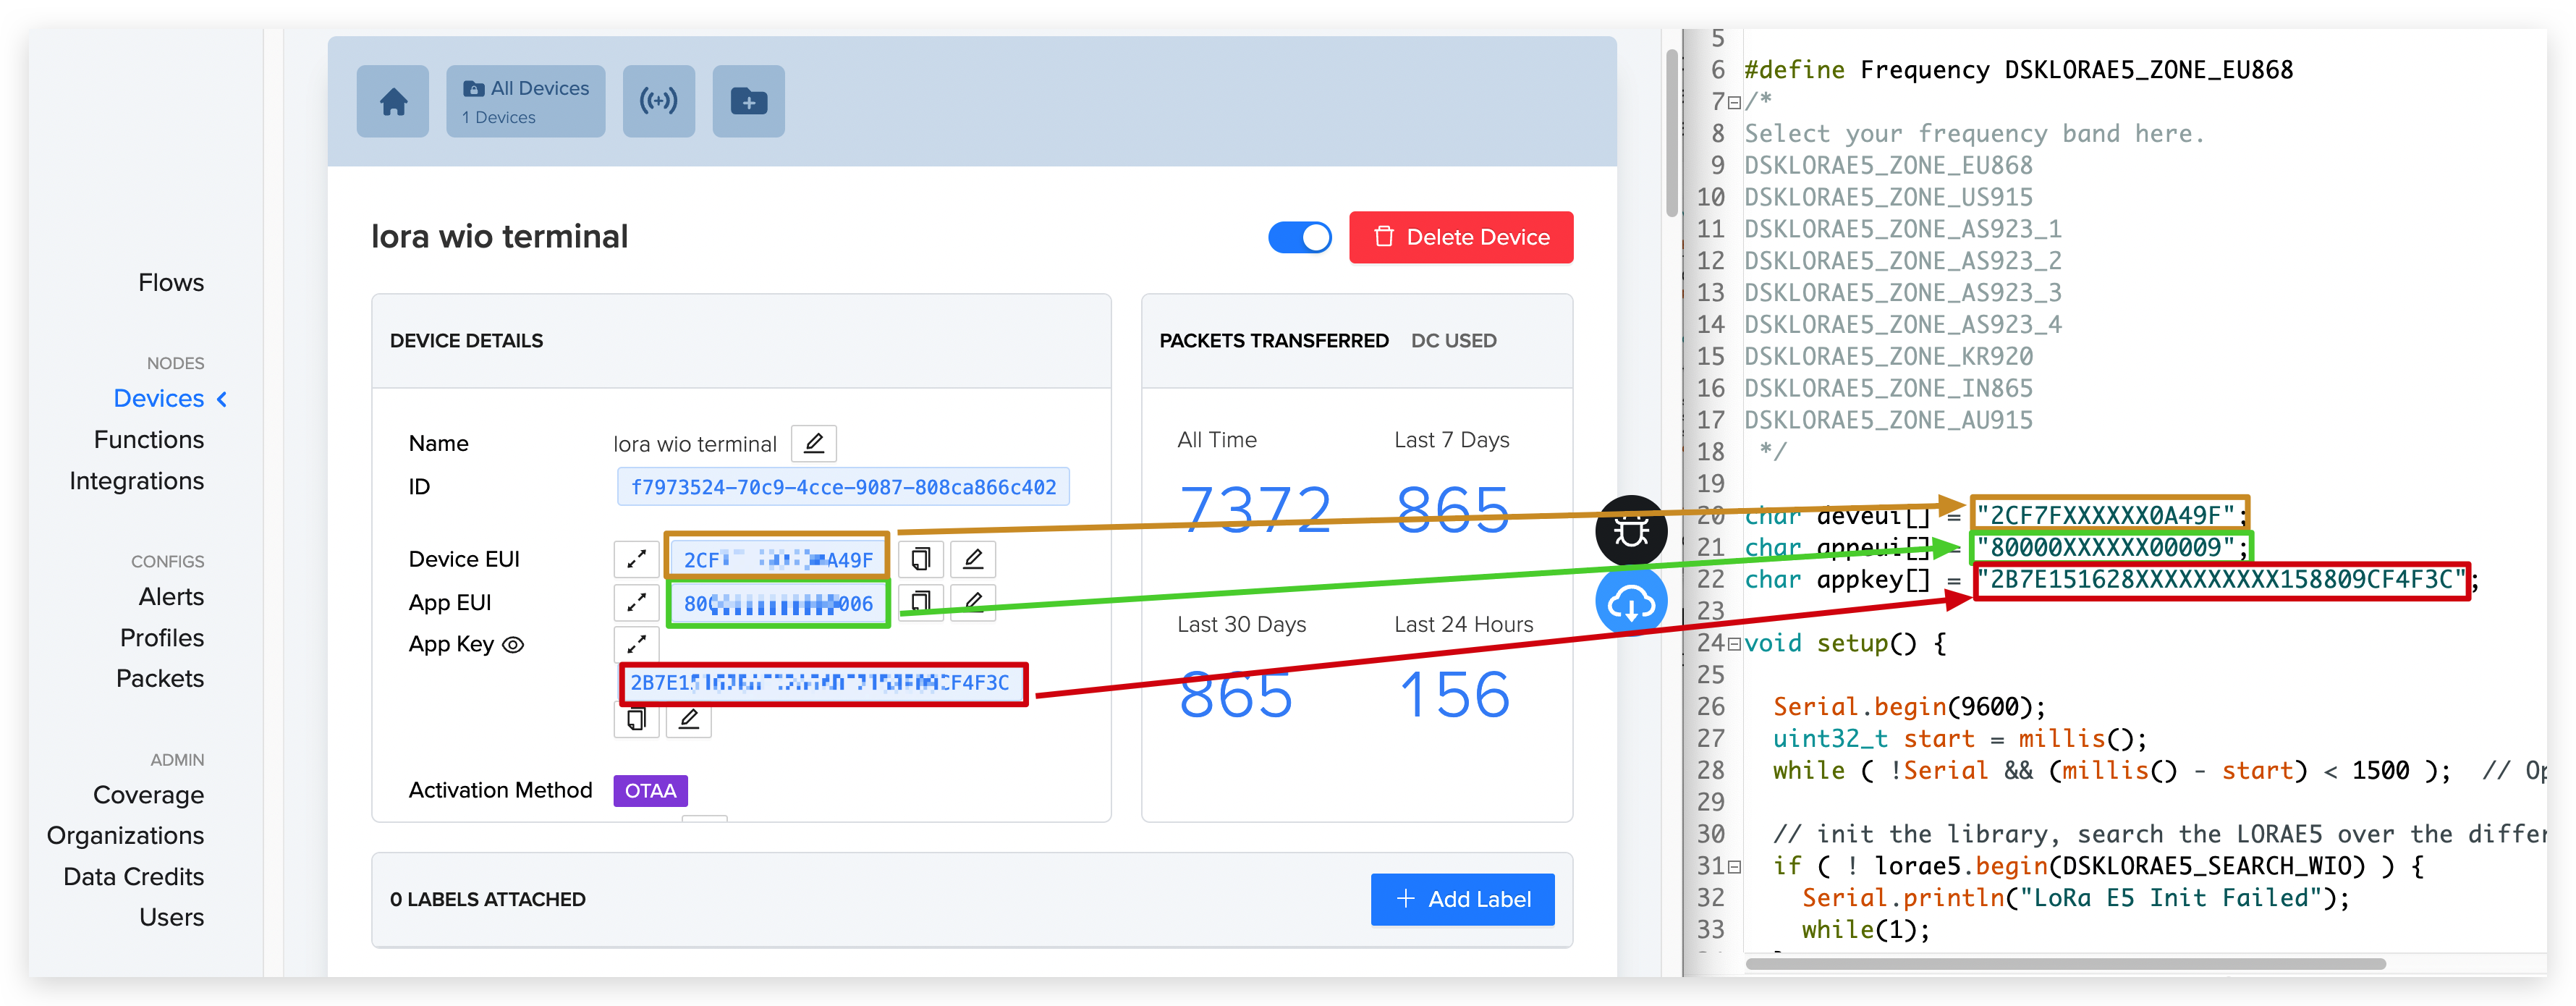Switch to DC Used tab
The image size is (2576, 1006).
click(x=1453, y=341)
